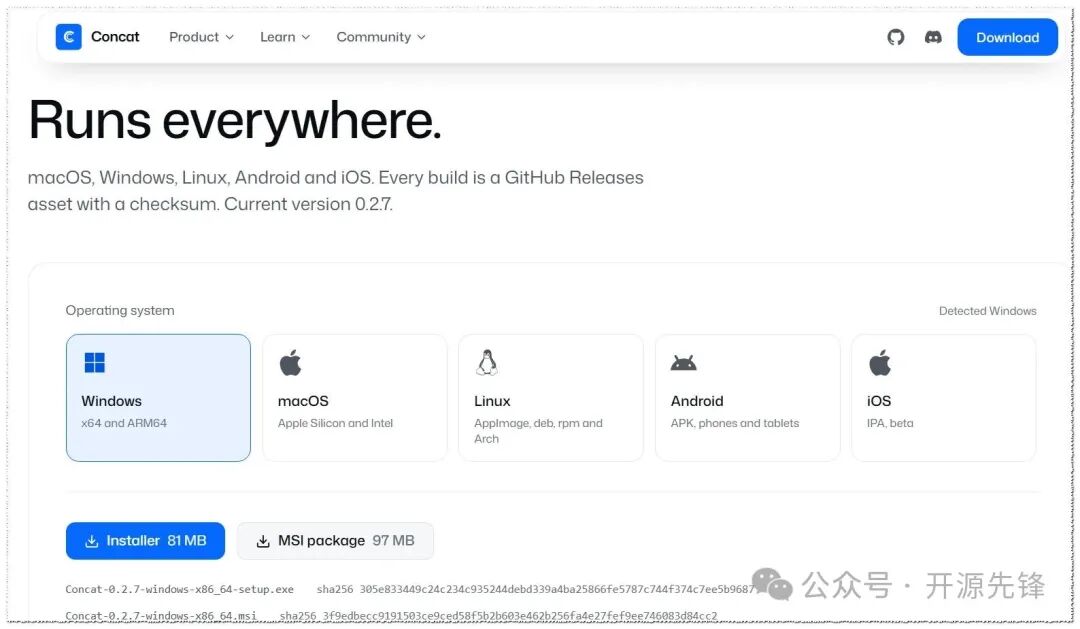Click the download arrow icon on MSI package

coord(262,542)
